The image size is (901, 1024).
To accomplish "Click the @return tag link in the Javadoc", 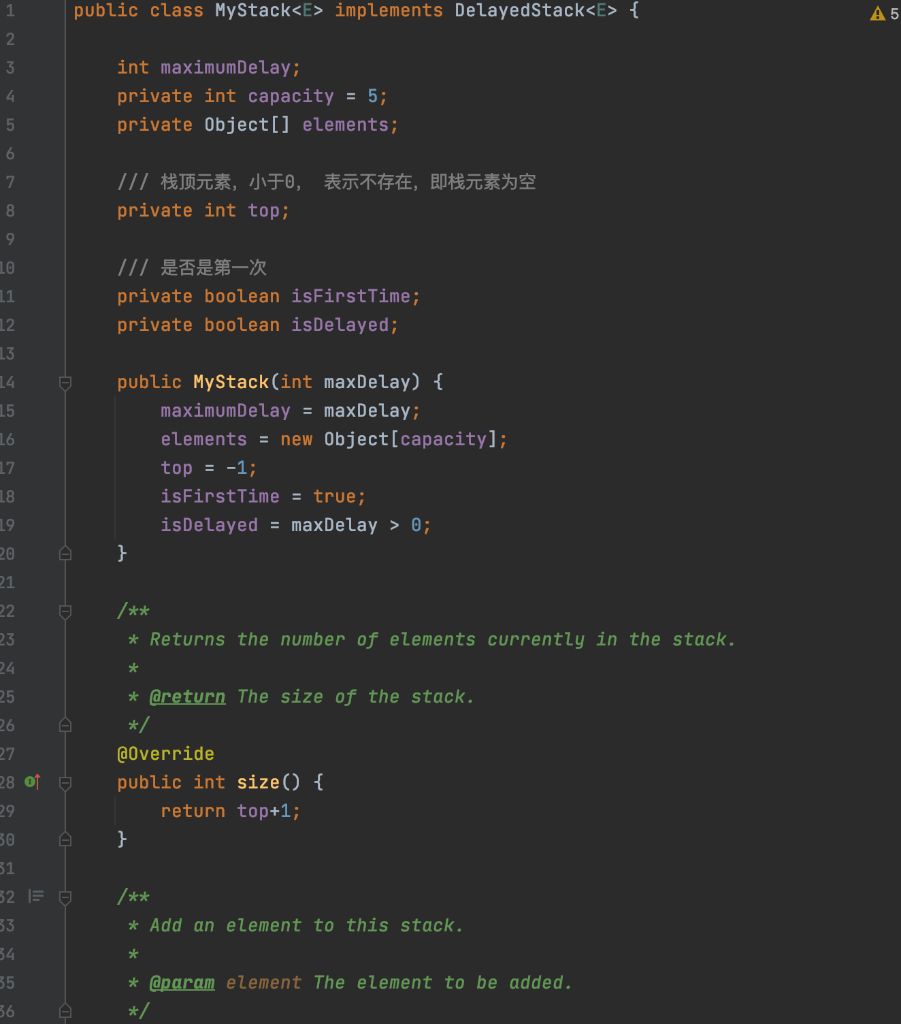I will pyautogui.click(x=188, y=696).
